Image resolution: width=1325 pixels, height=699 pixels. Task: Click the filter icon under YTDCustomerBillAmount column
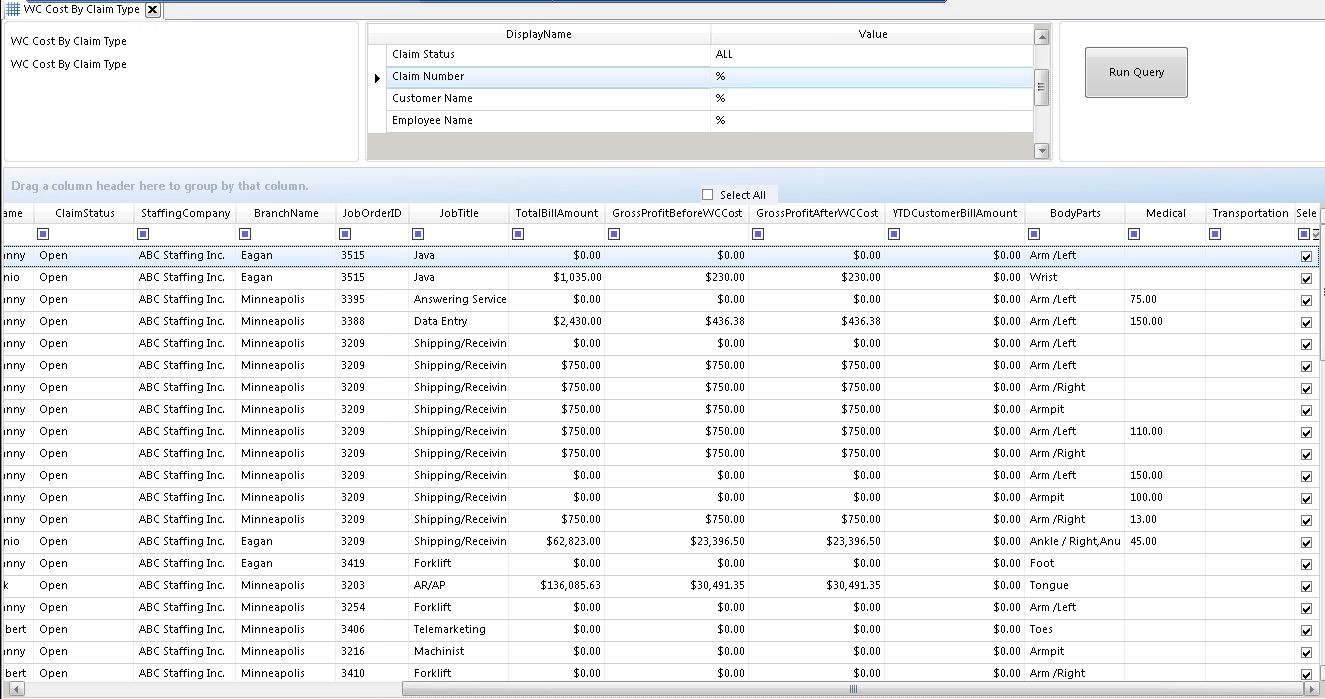(x=894, y=234)
